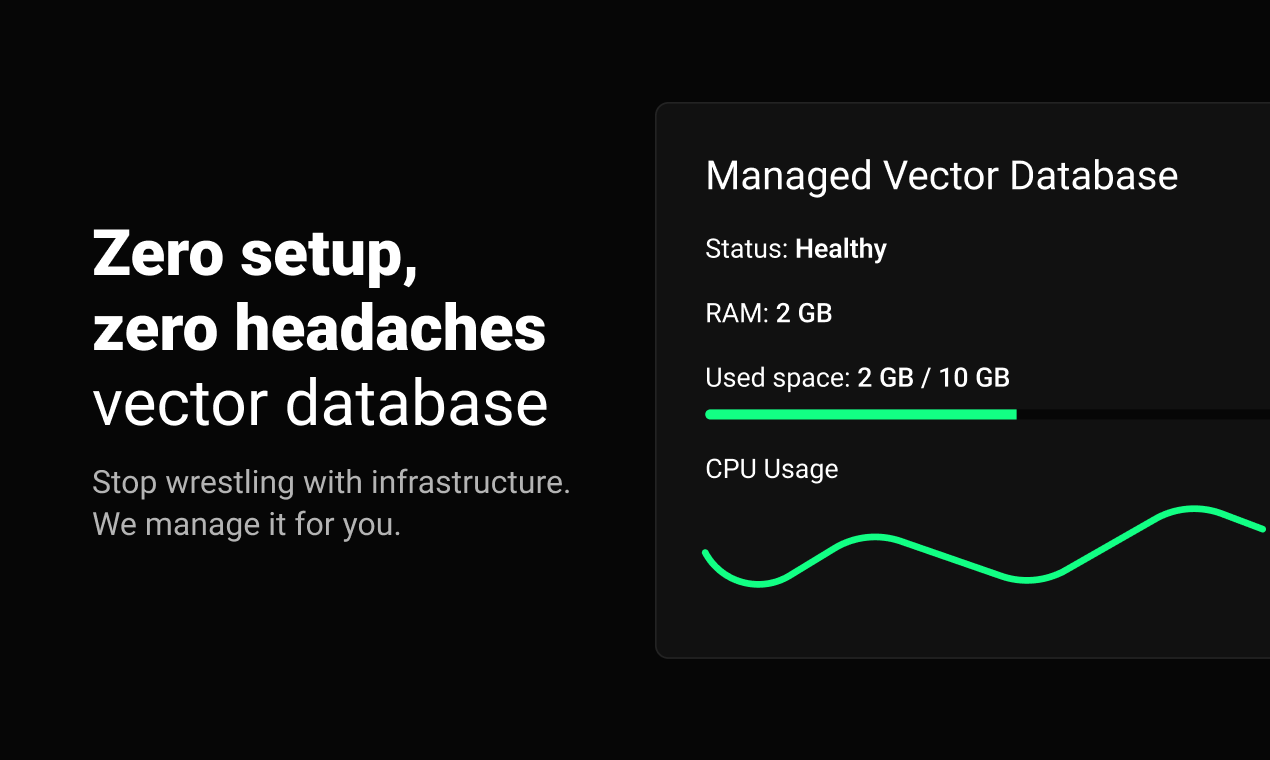The width and height of the screenshot is (1270, 760).
Task: Click the first dip of CPU usage line
Action: [x=758, y=583]
